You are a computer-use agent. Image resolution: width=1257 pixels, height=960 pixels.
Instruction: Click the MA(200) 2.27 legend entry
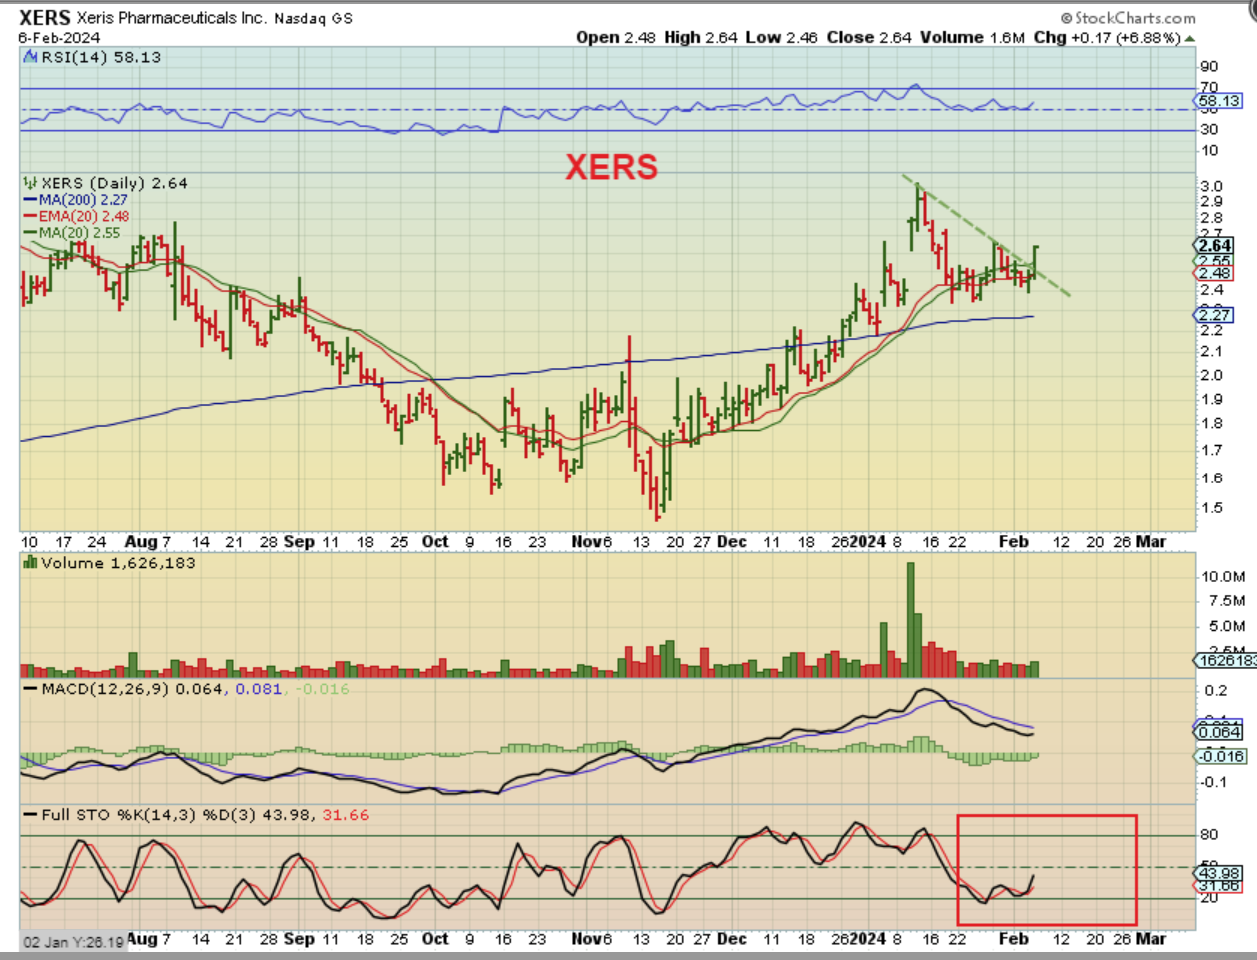tap(76, 200)
